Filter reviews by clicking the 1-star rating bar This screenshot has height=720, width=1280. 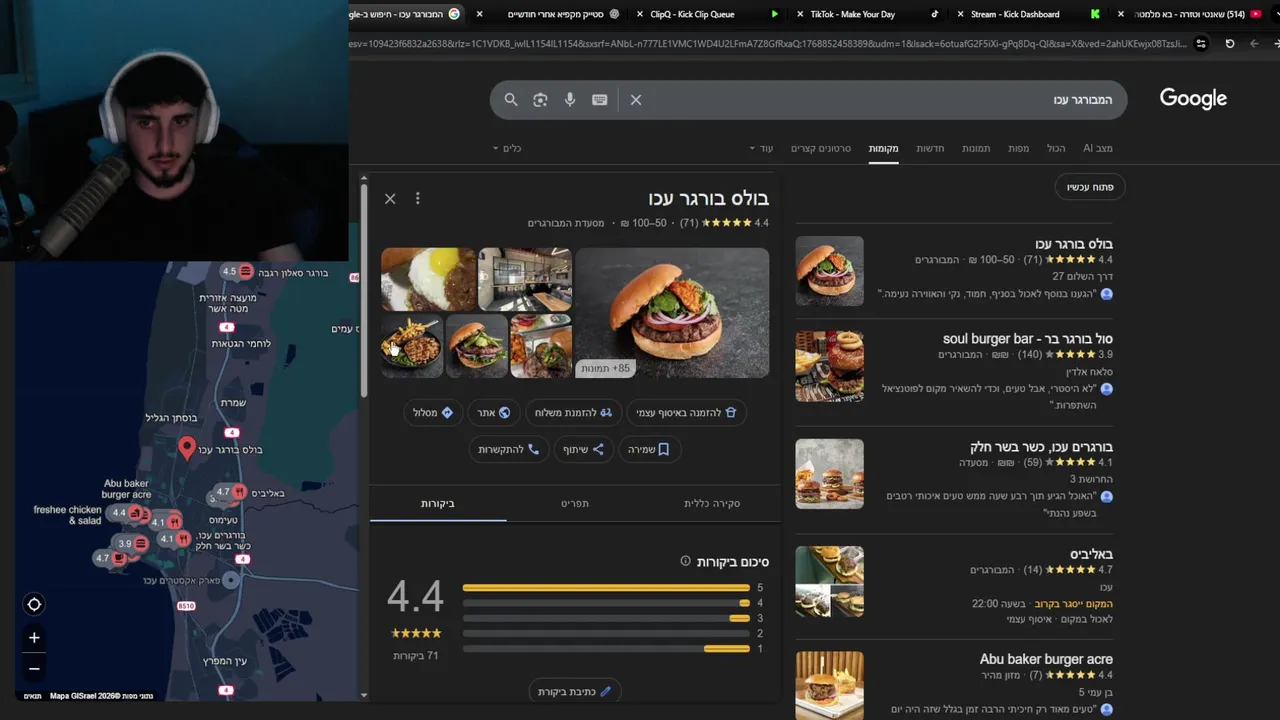tap(606, 649)
